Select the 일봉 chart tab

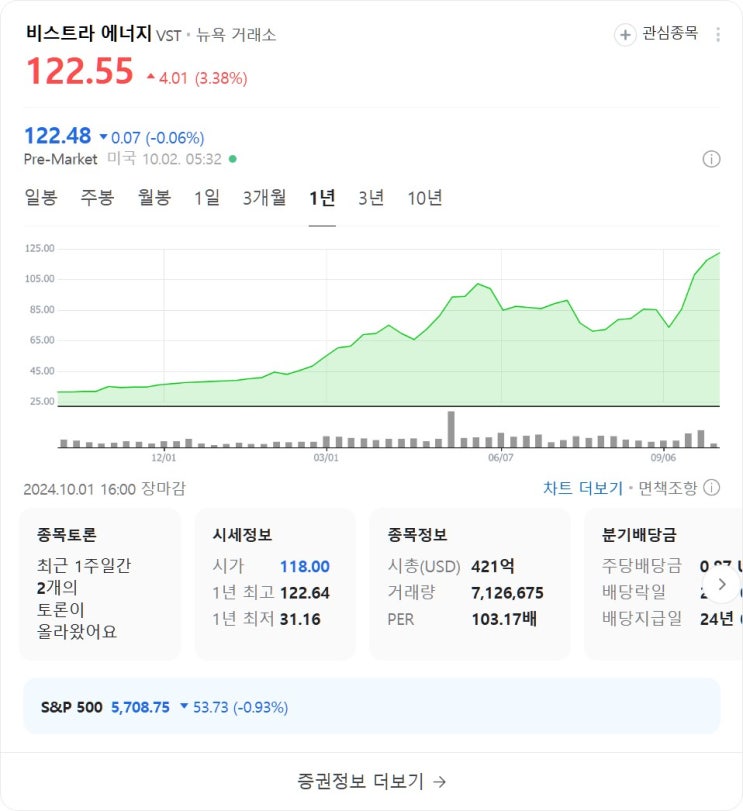[x=41, y=198]
